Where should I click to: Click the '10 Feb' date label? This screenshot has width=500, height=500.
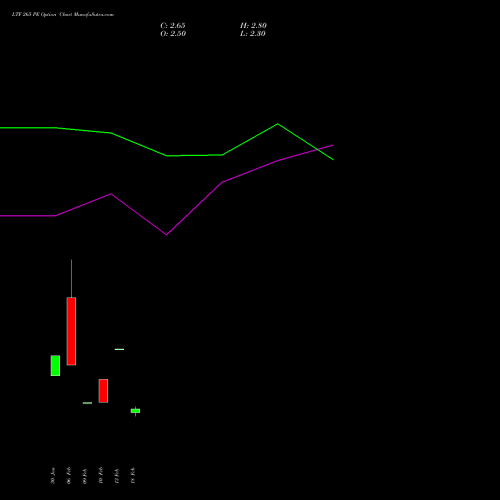[x=101, y=476]
